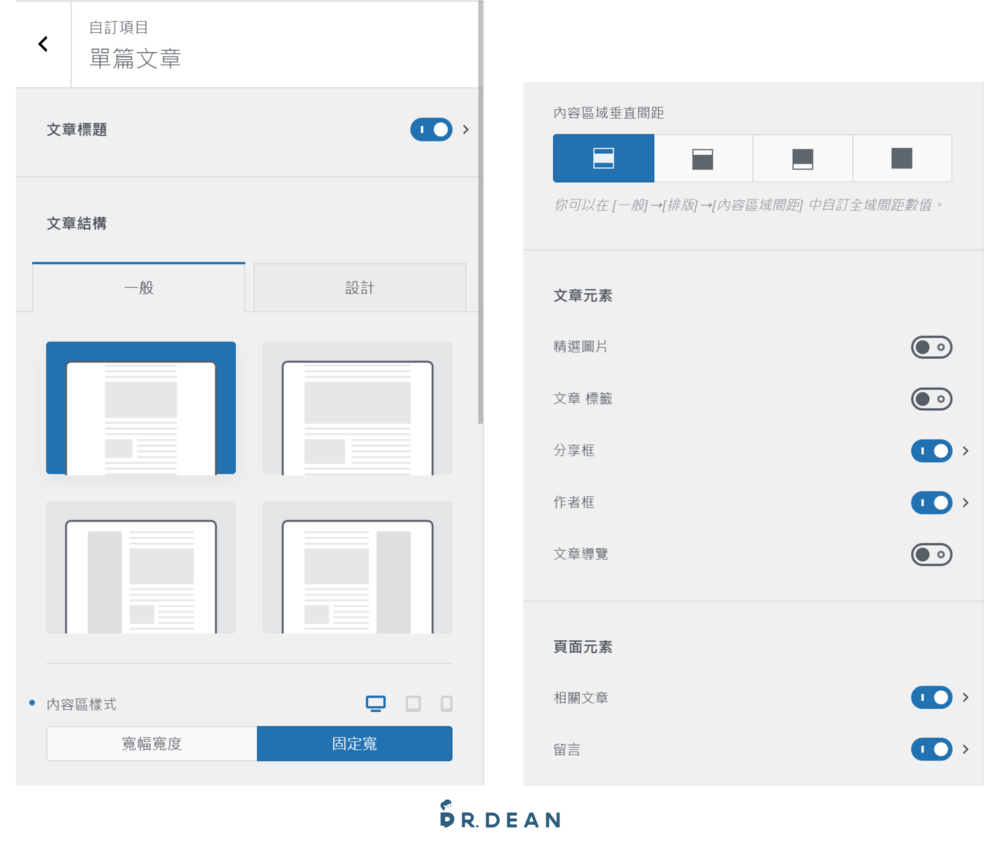This screenshot has width=1000, height=842.
Task: Open the 相關文章 settings via its chevron
Action: pyautogui.click(x=966, y=698)
